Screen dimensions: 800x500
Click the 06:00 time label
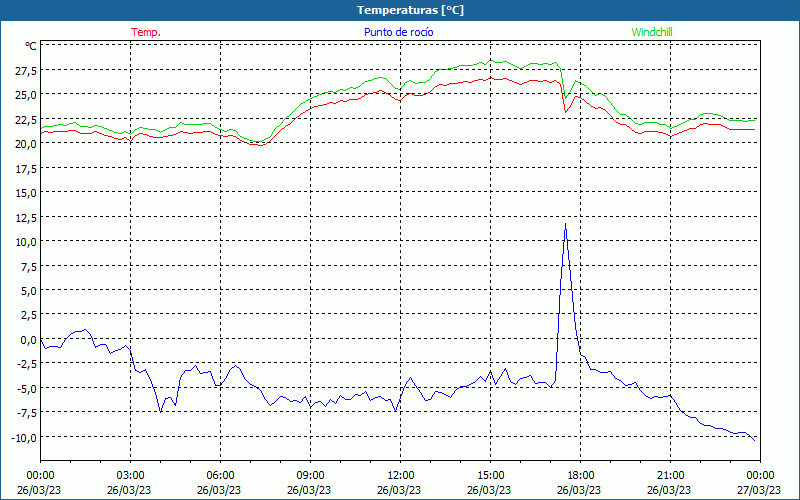click(220, 476)
